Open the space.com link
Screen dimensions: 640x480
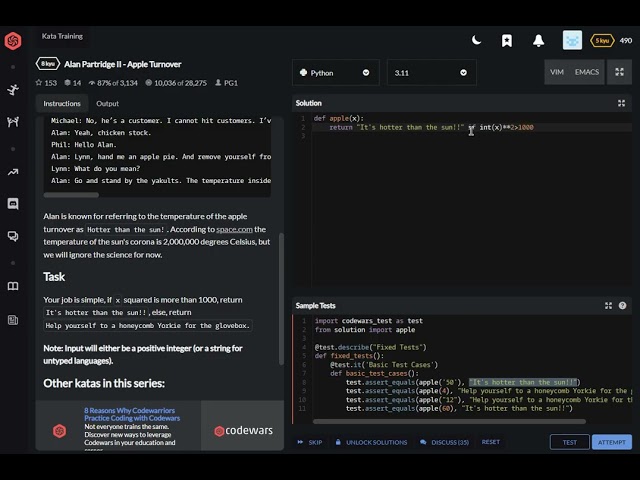click(x=234, y=229)
